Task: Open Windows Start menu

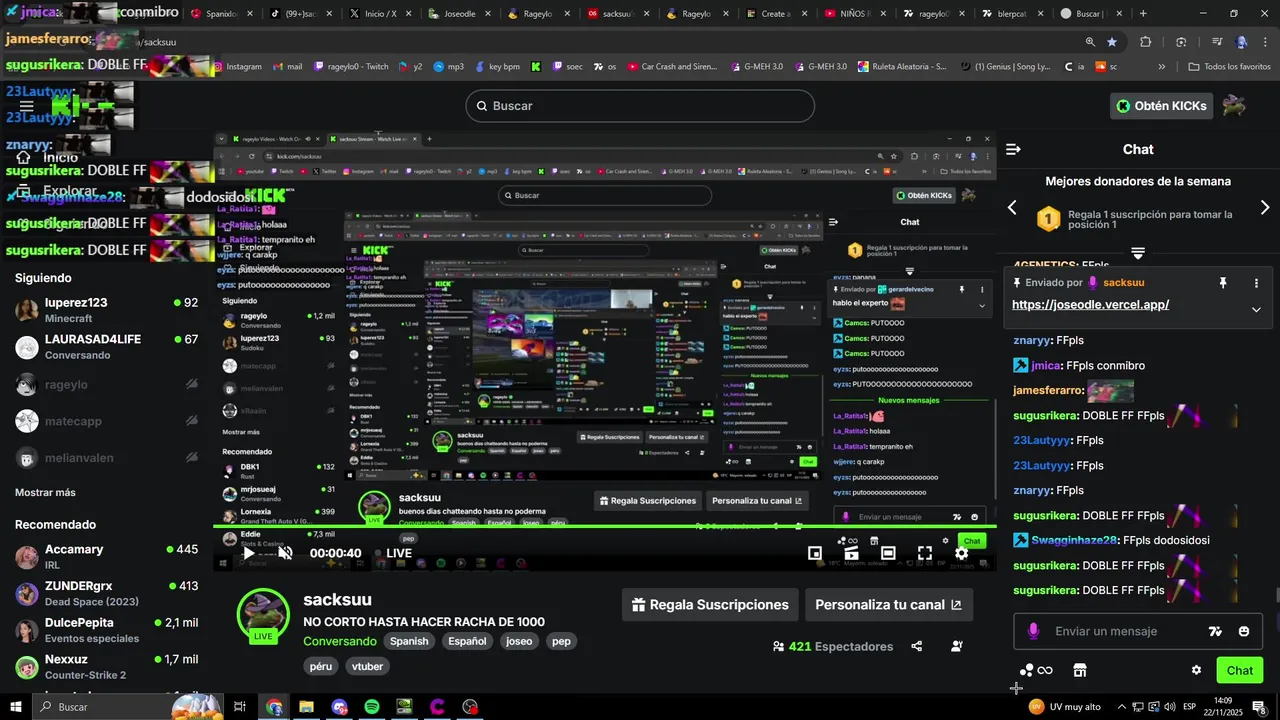Action: [x=16, y=707]
